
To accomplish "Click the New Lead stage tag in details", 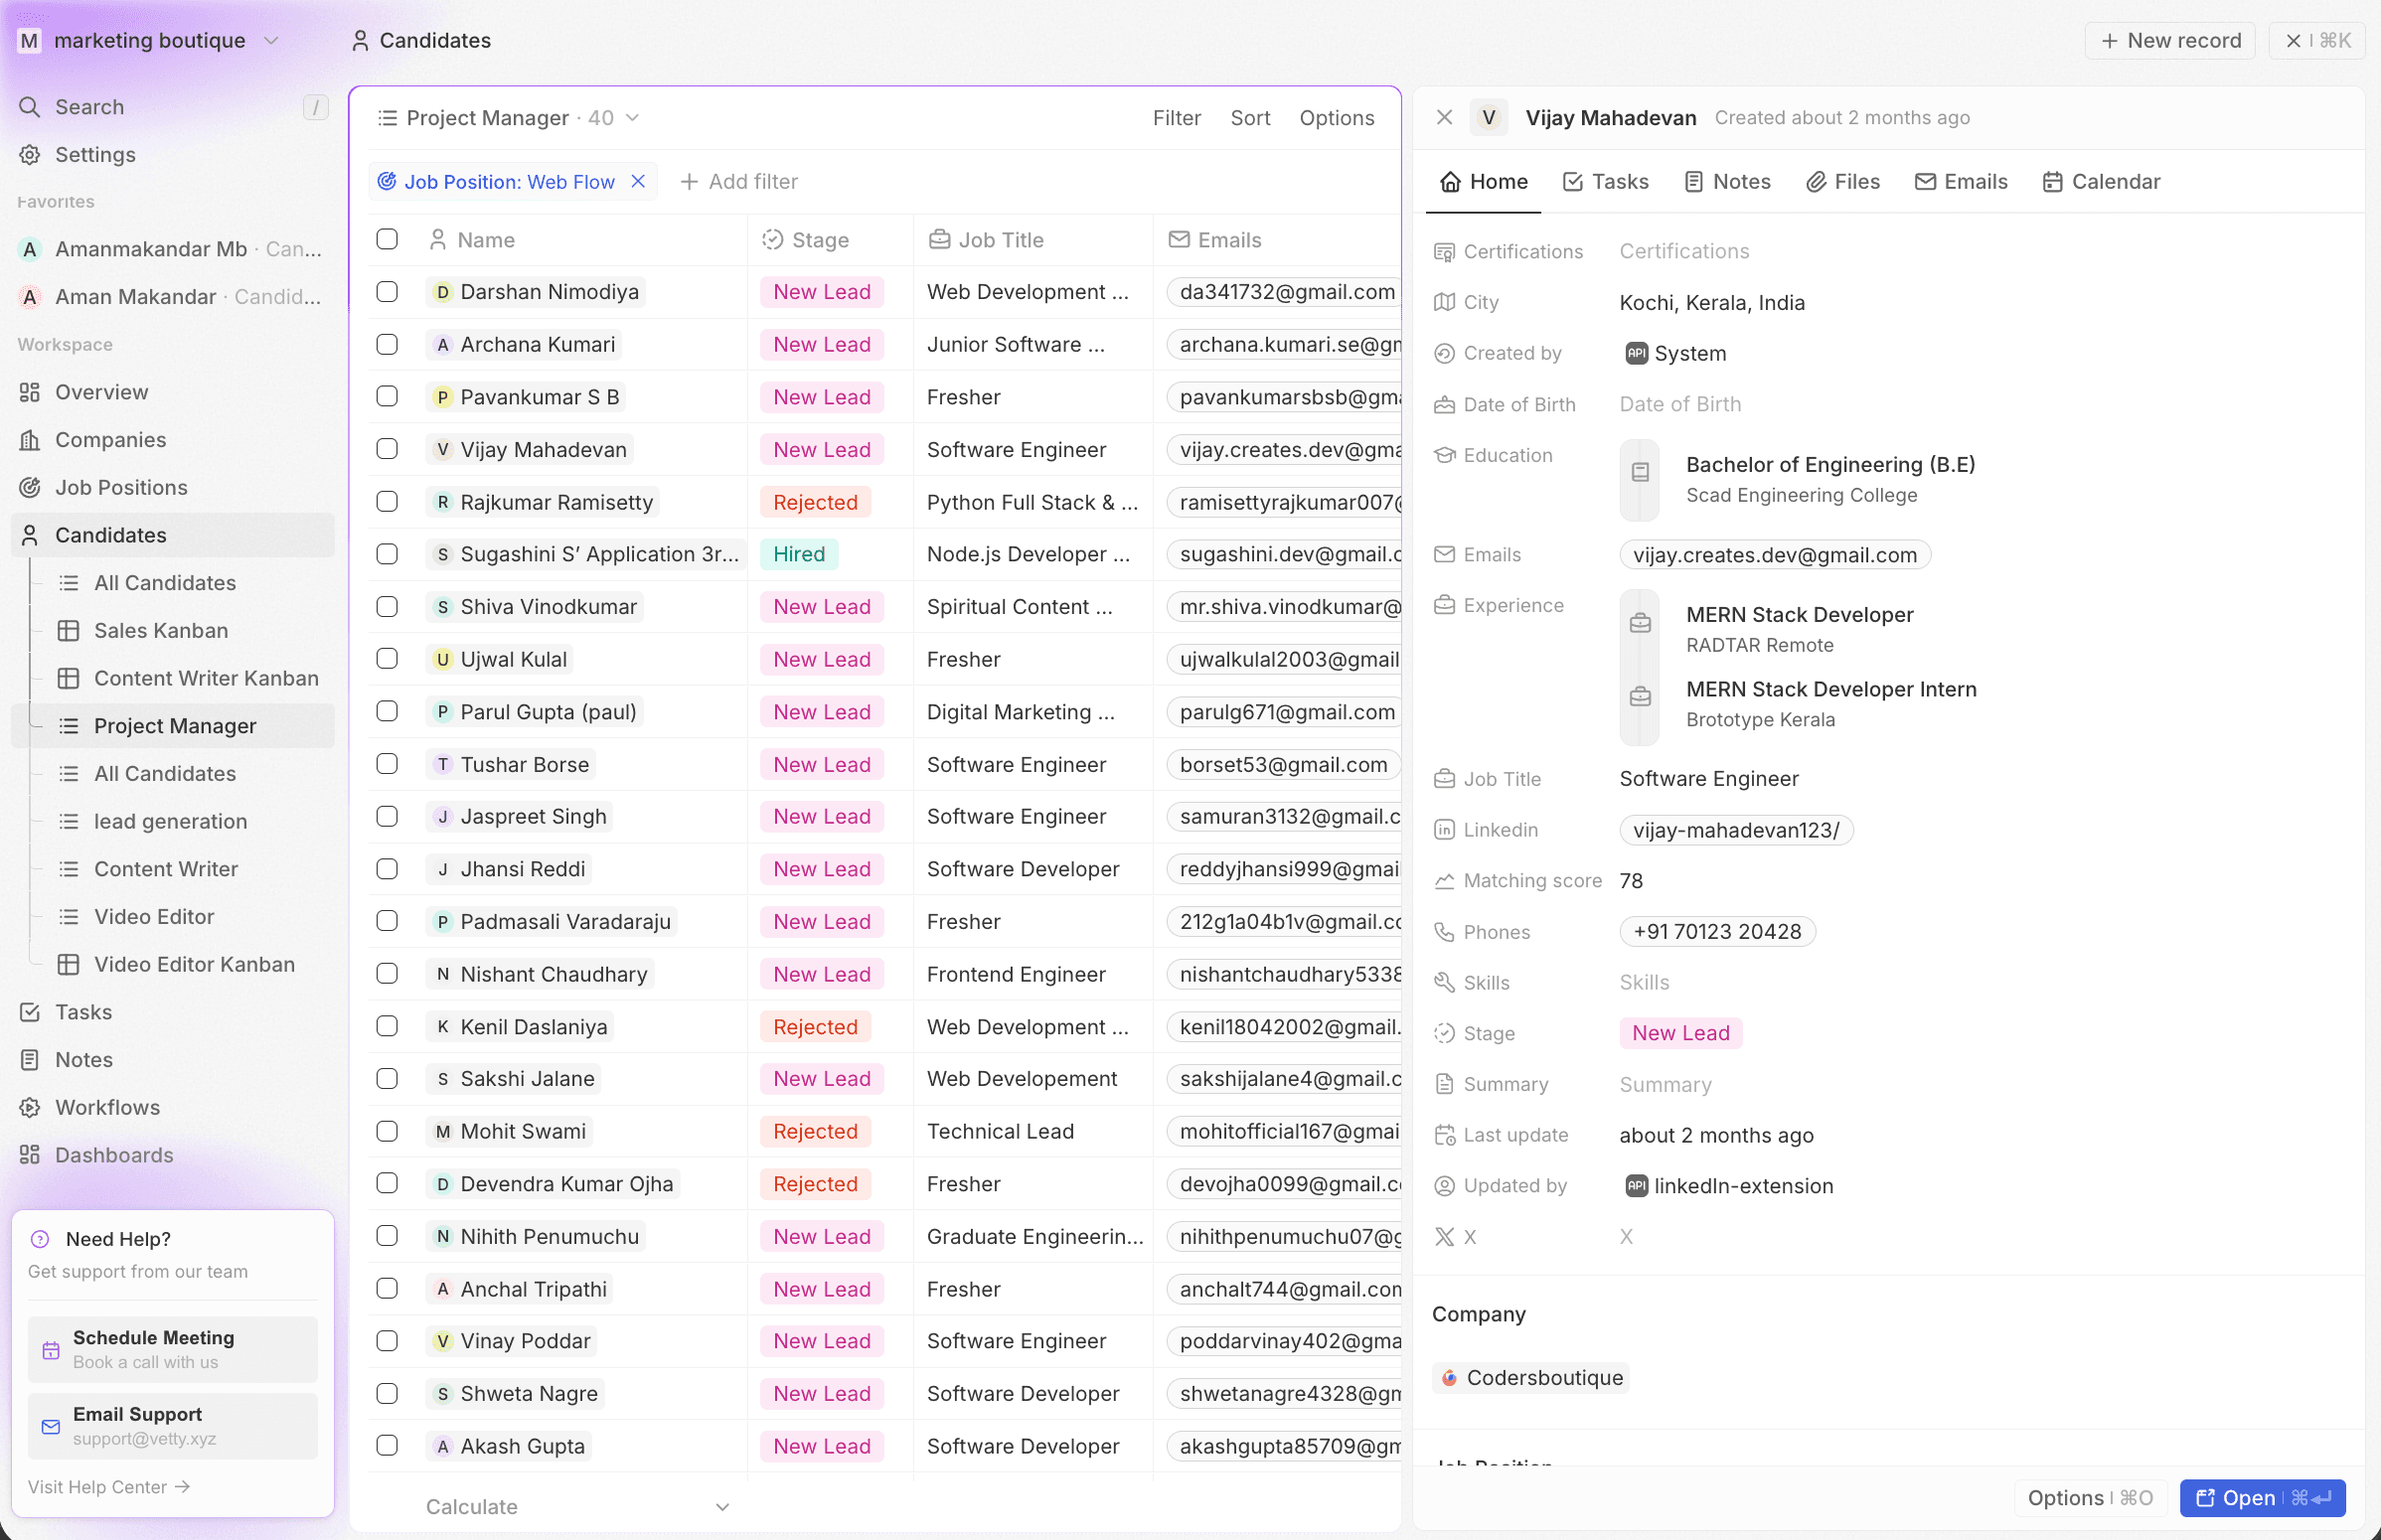I will click(x=1680, y=1034).
